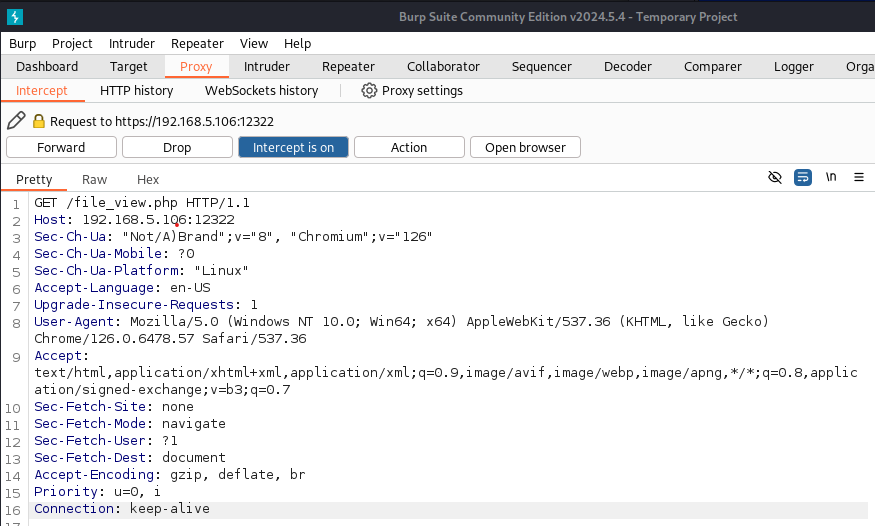Switch to the Logger tab
875x526 pixels.
tap(794, 66)
